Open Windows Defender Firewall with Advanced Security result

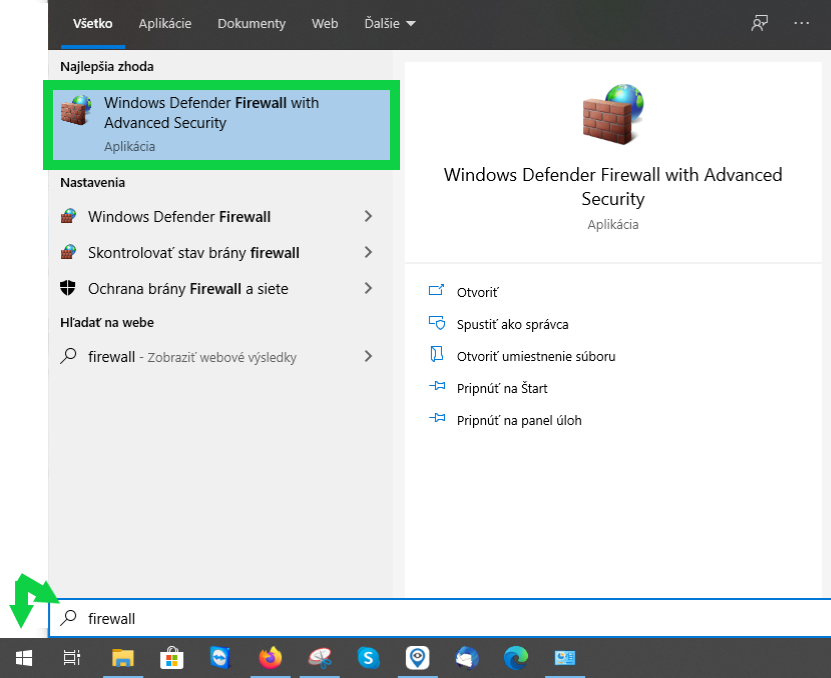click(x=222, y=125)
